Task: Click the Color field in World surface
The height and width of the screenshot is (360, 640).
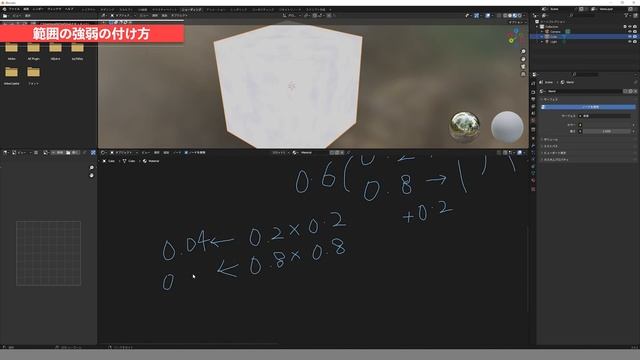Action: click(x=607, y=125)
